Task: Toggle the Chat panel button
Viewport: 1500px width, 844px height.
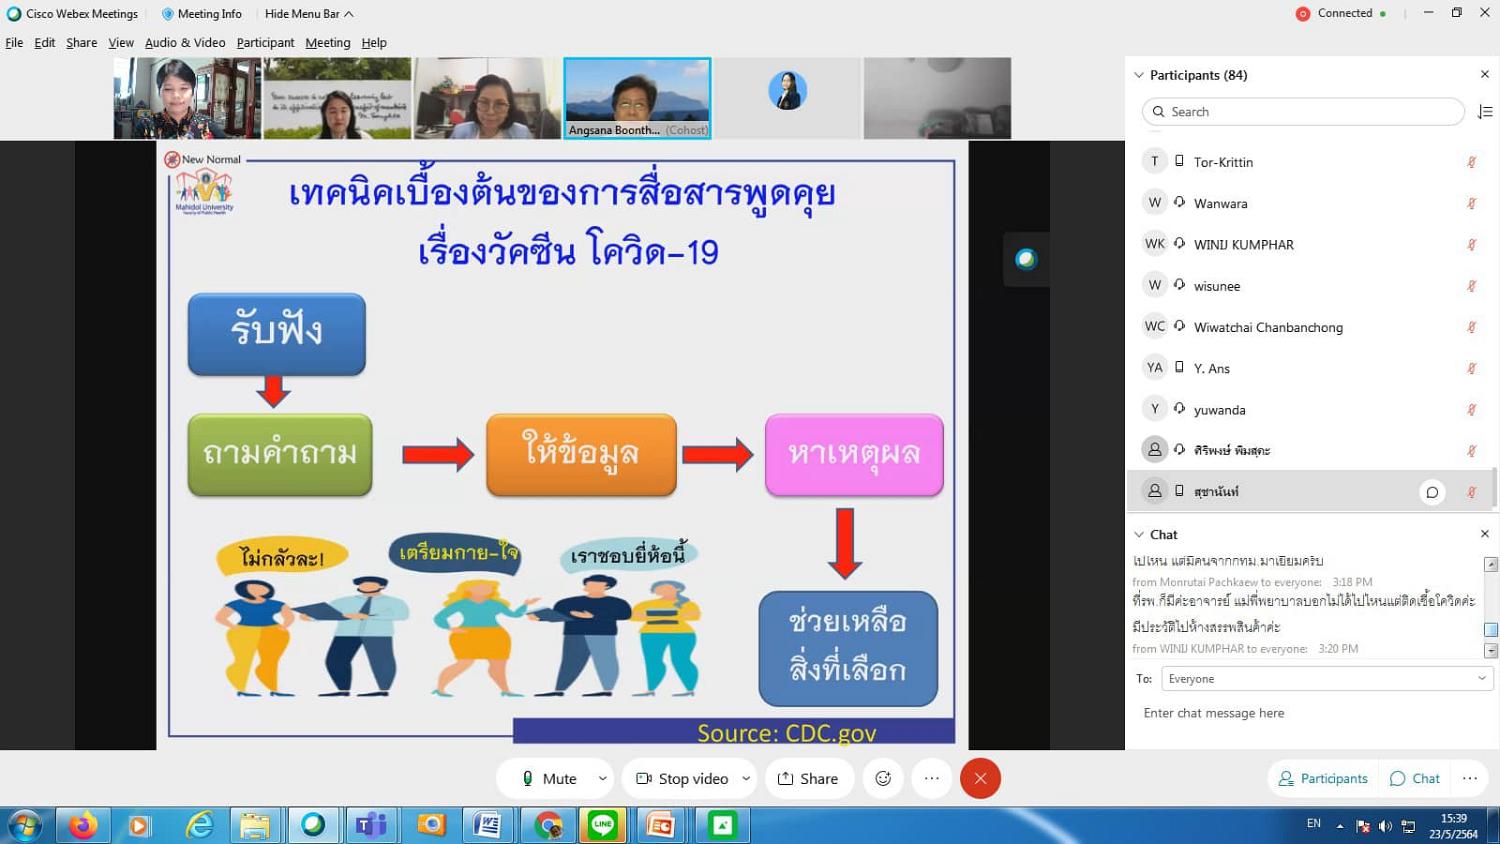Action: tap(1415, 778)
